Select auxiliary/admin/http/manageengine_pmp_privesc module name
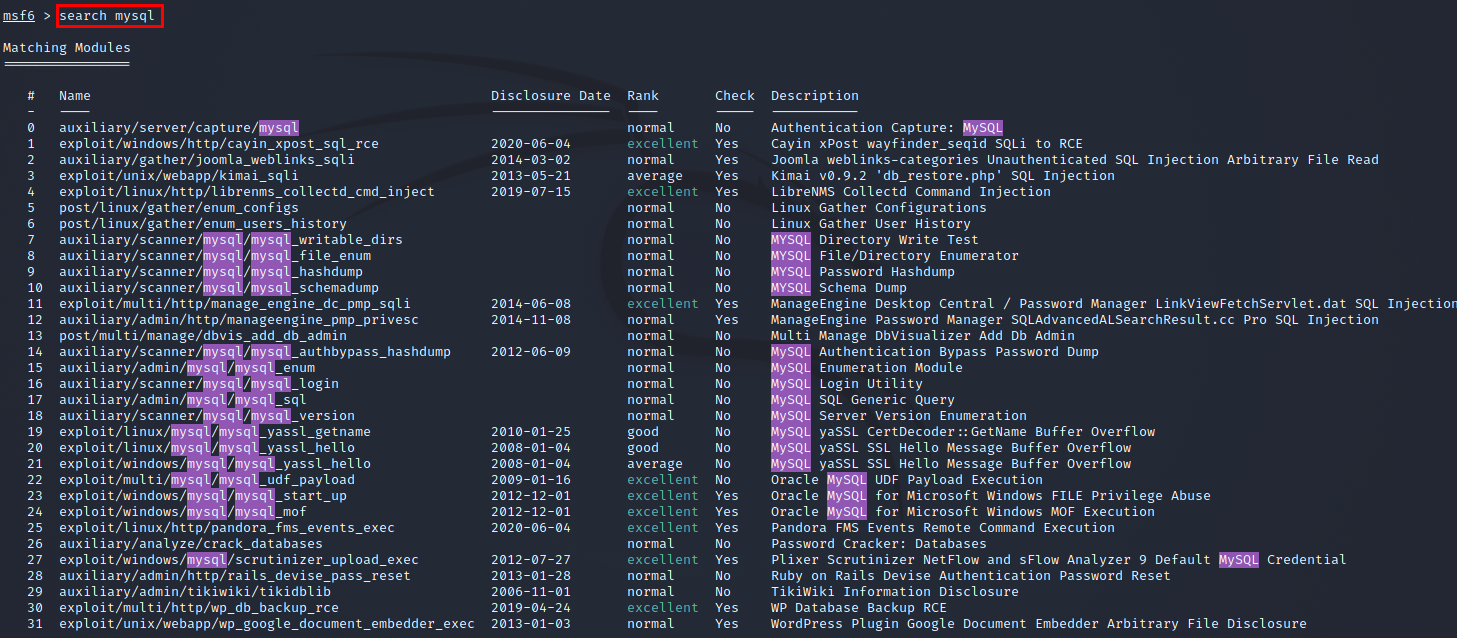The height and width of the screenshot is (638, 1457). click(x=239, y=320)
